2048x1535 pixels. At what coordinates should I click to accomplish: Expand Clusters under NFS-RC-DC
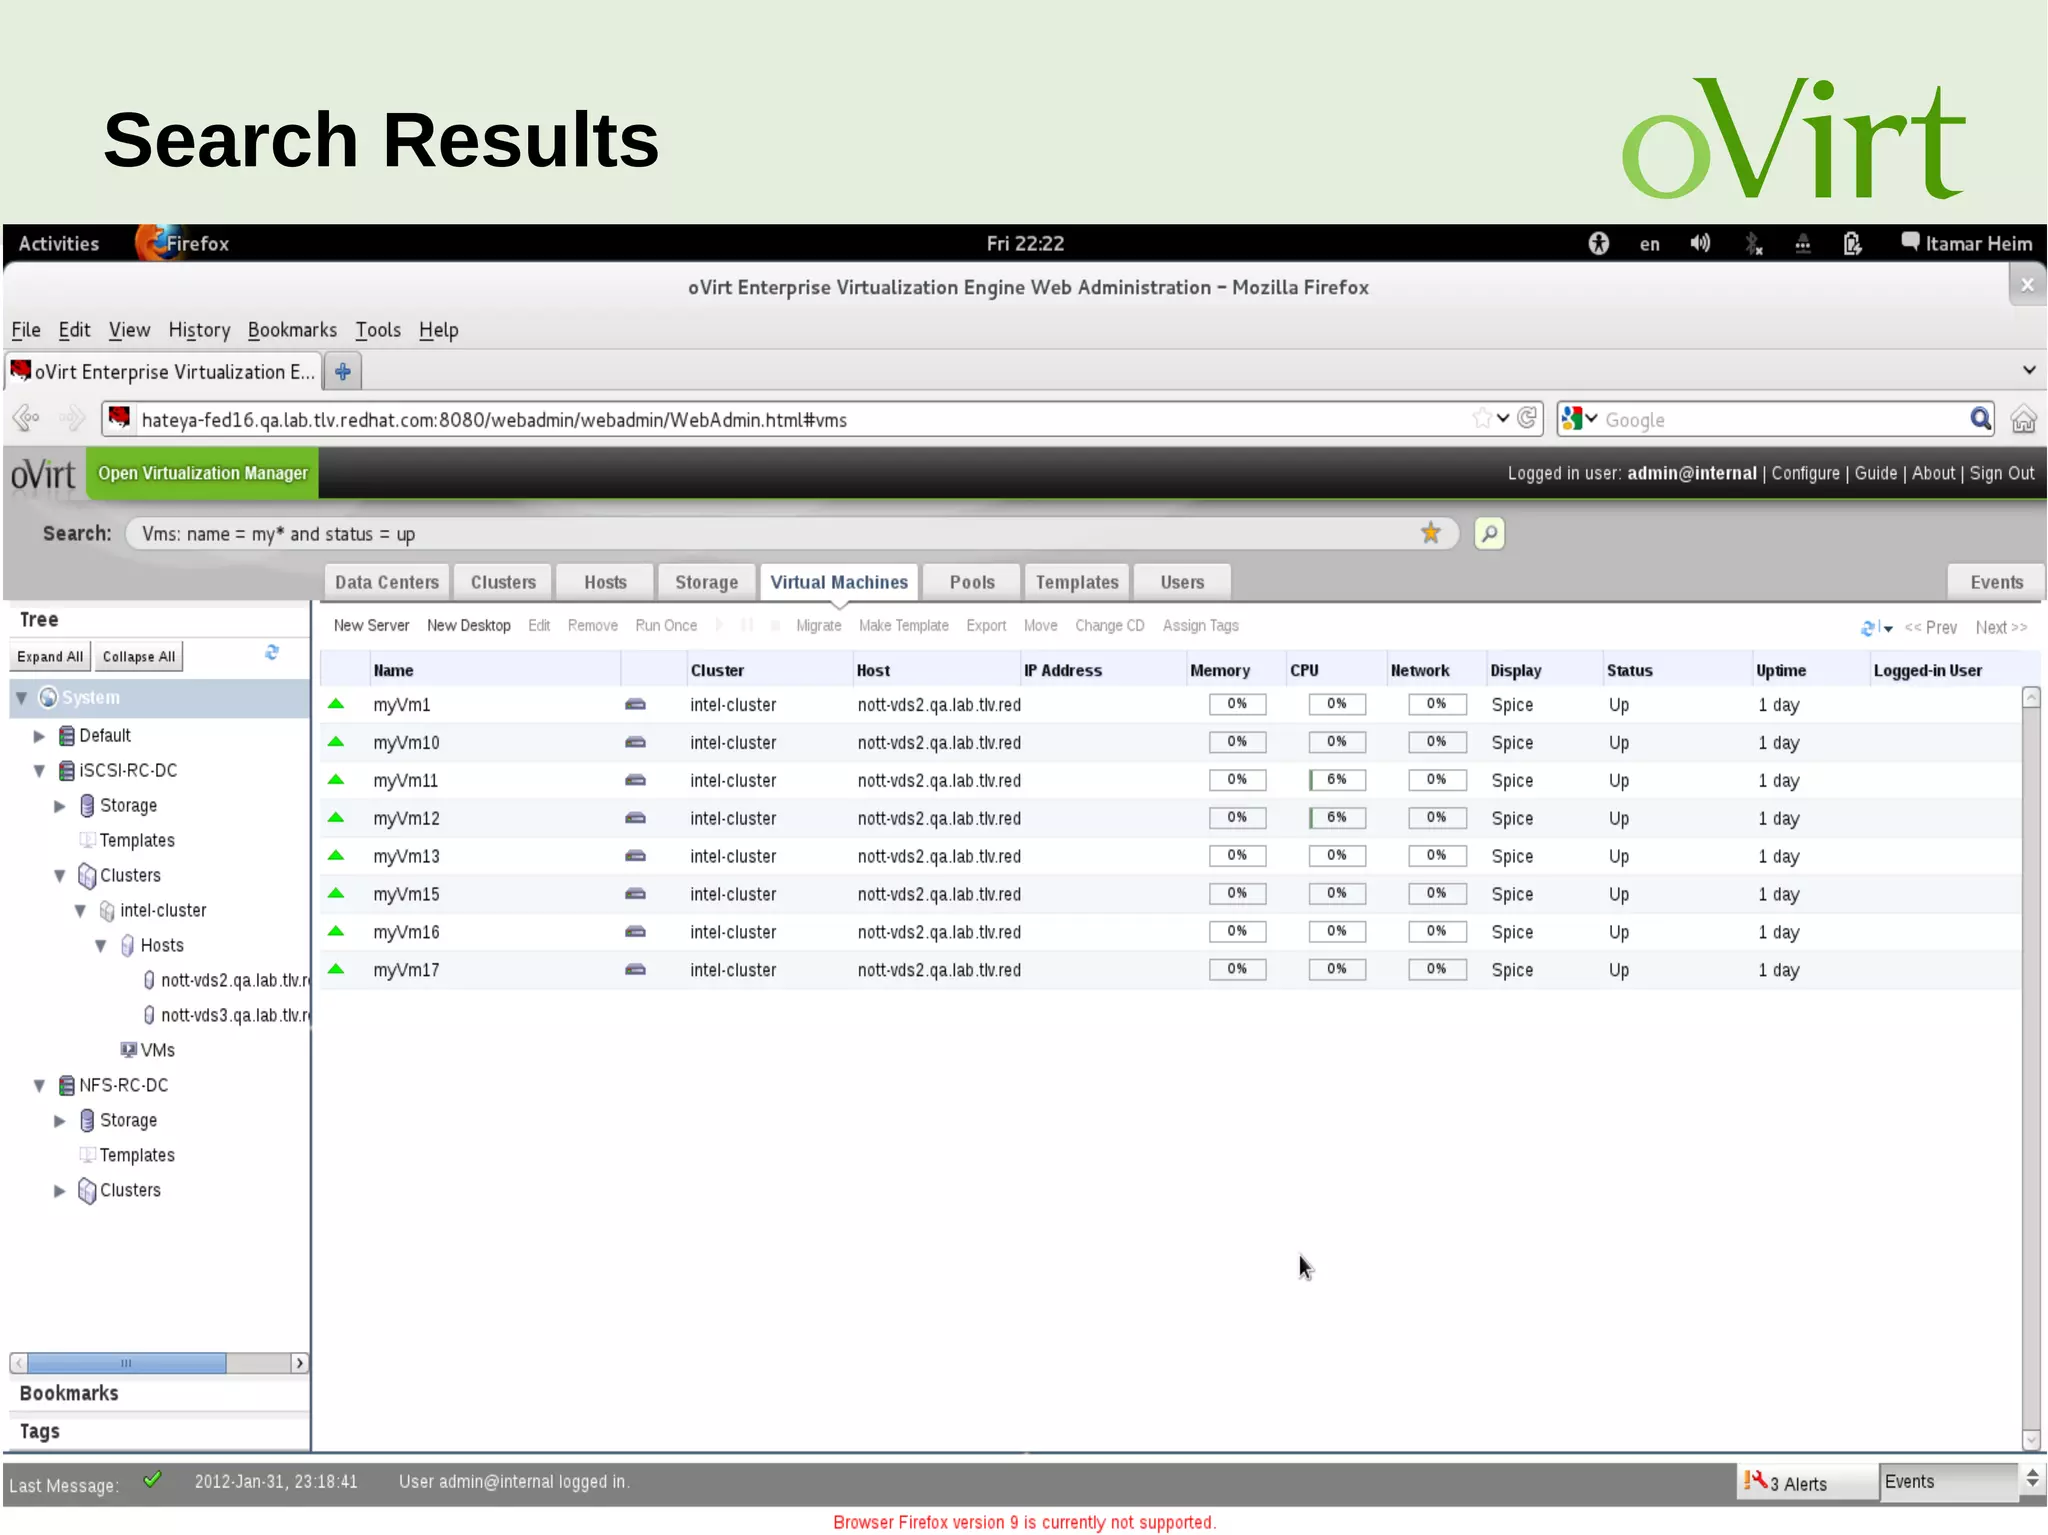(x=60, y=1190)
